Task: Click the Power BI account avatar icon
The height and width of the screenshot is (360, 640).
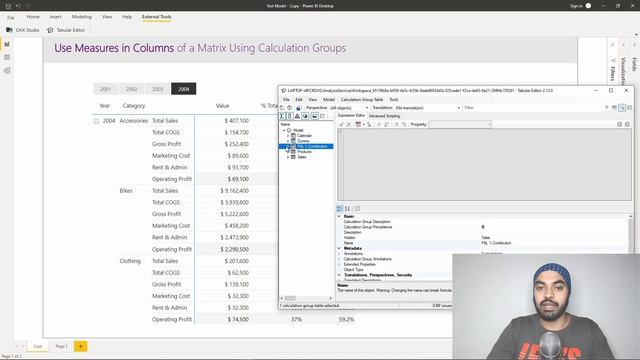Action: 588,6
